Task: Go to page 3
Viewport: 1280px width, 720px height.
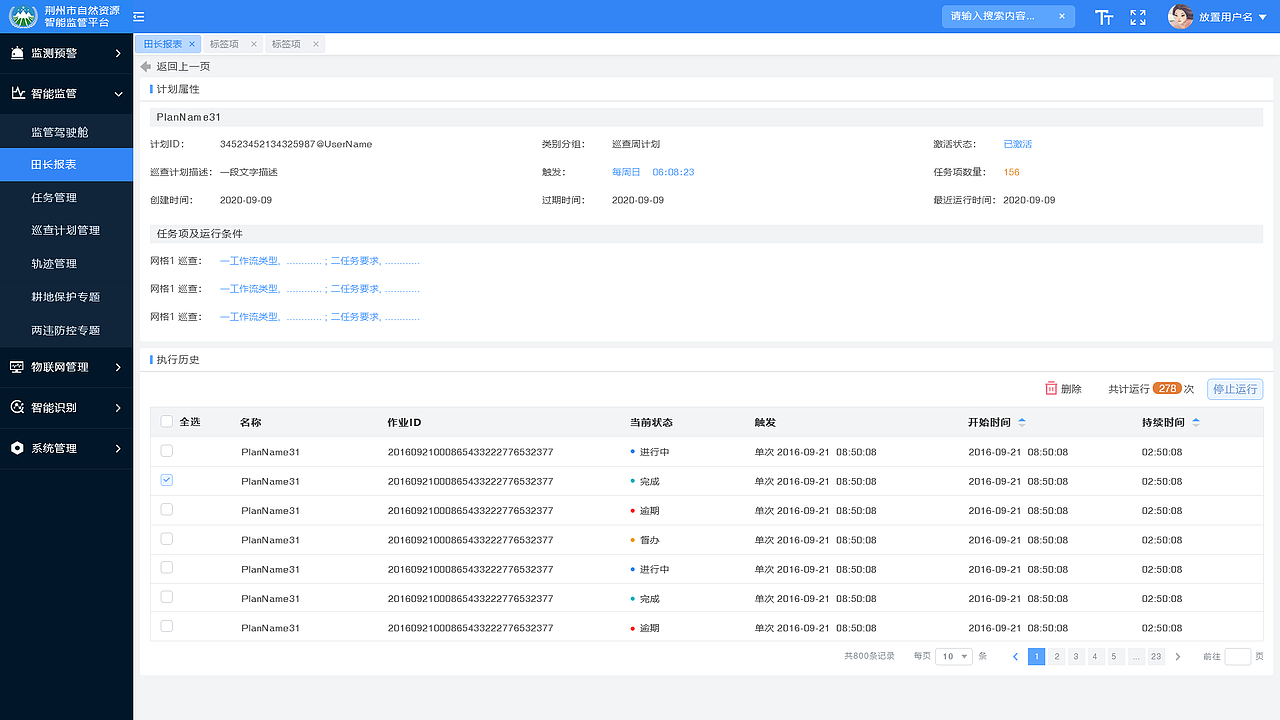Action: [x=1076, y=657]
